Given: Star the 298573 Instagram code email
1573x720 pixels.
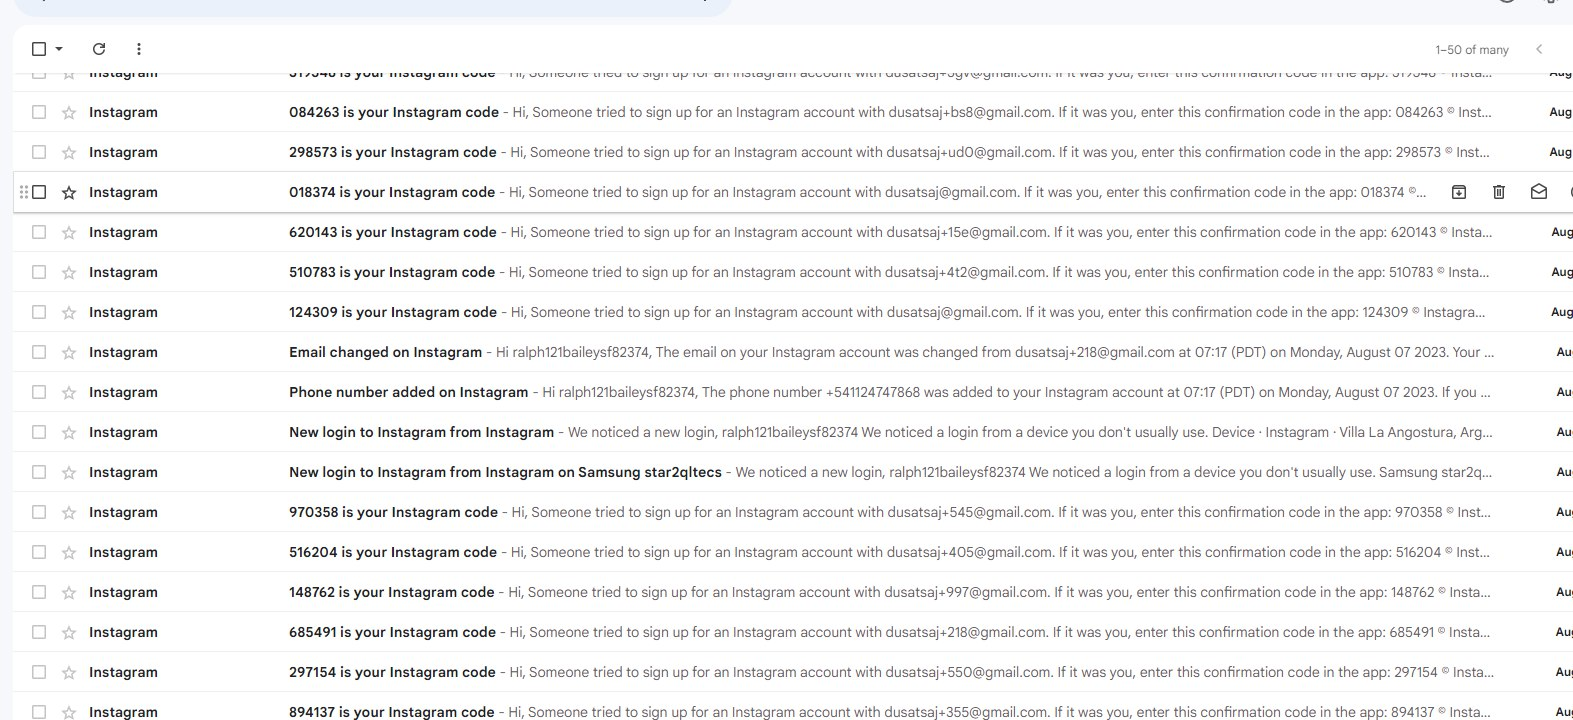Looking at the screenshot, I should click(x=69, y=152).
